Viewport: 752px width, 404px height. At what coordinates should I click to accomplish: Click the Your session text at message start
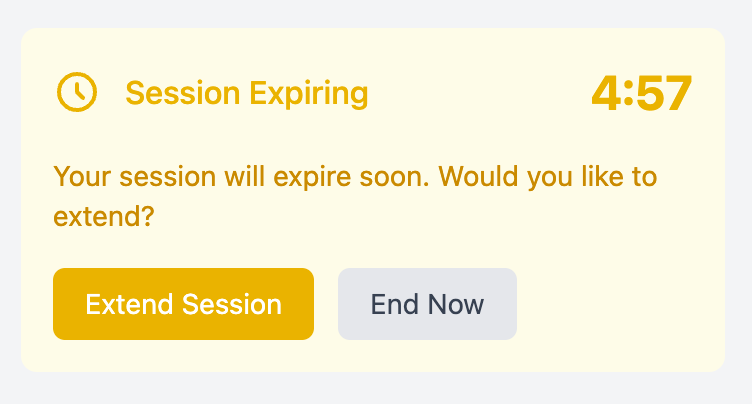(135, 176)
